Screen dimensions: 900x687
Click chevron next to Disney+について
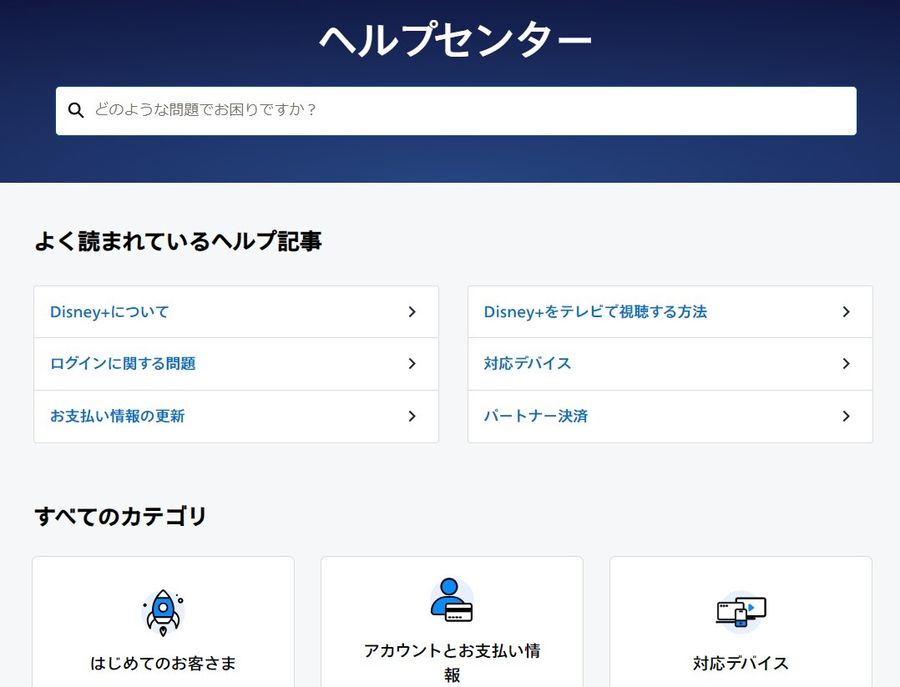(x=412, y=312)
